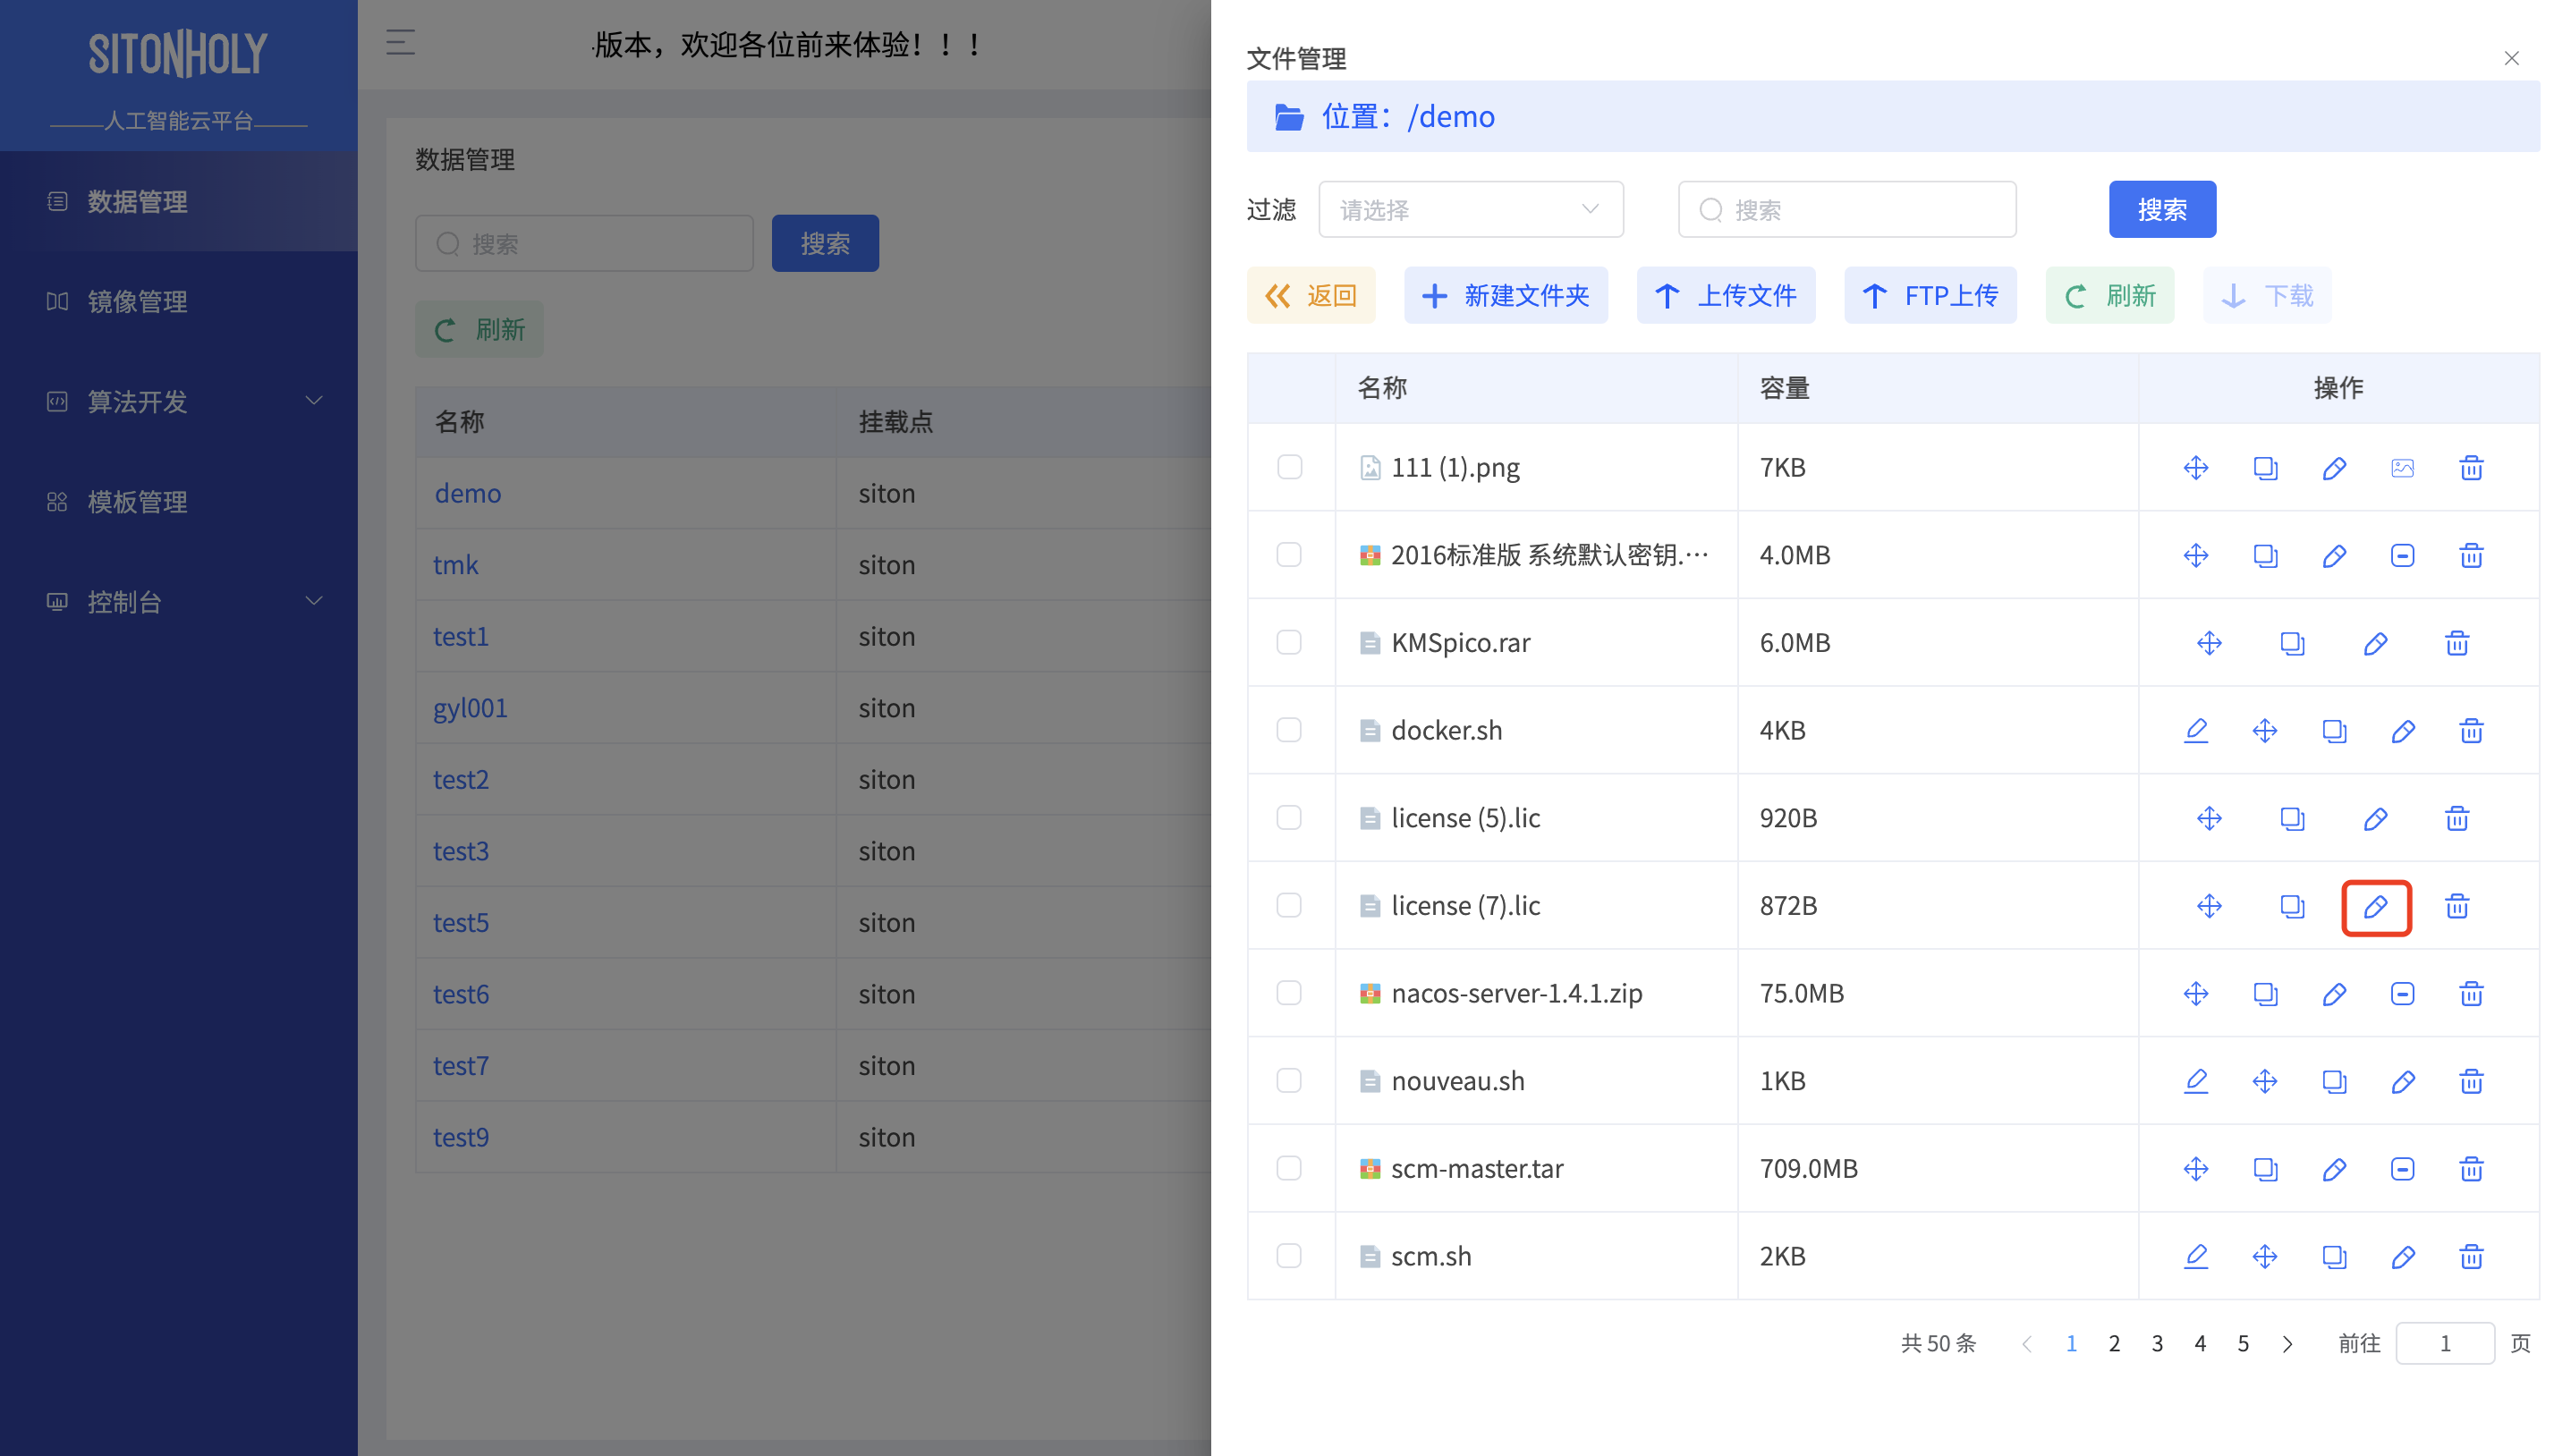This screenshot has width=2571, height=1456.
Task: Copy the scm-master.tar file
Action: (2264, 1168)
